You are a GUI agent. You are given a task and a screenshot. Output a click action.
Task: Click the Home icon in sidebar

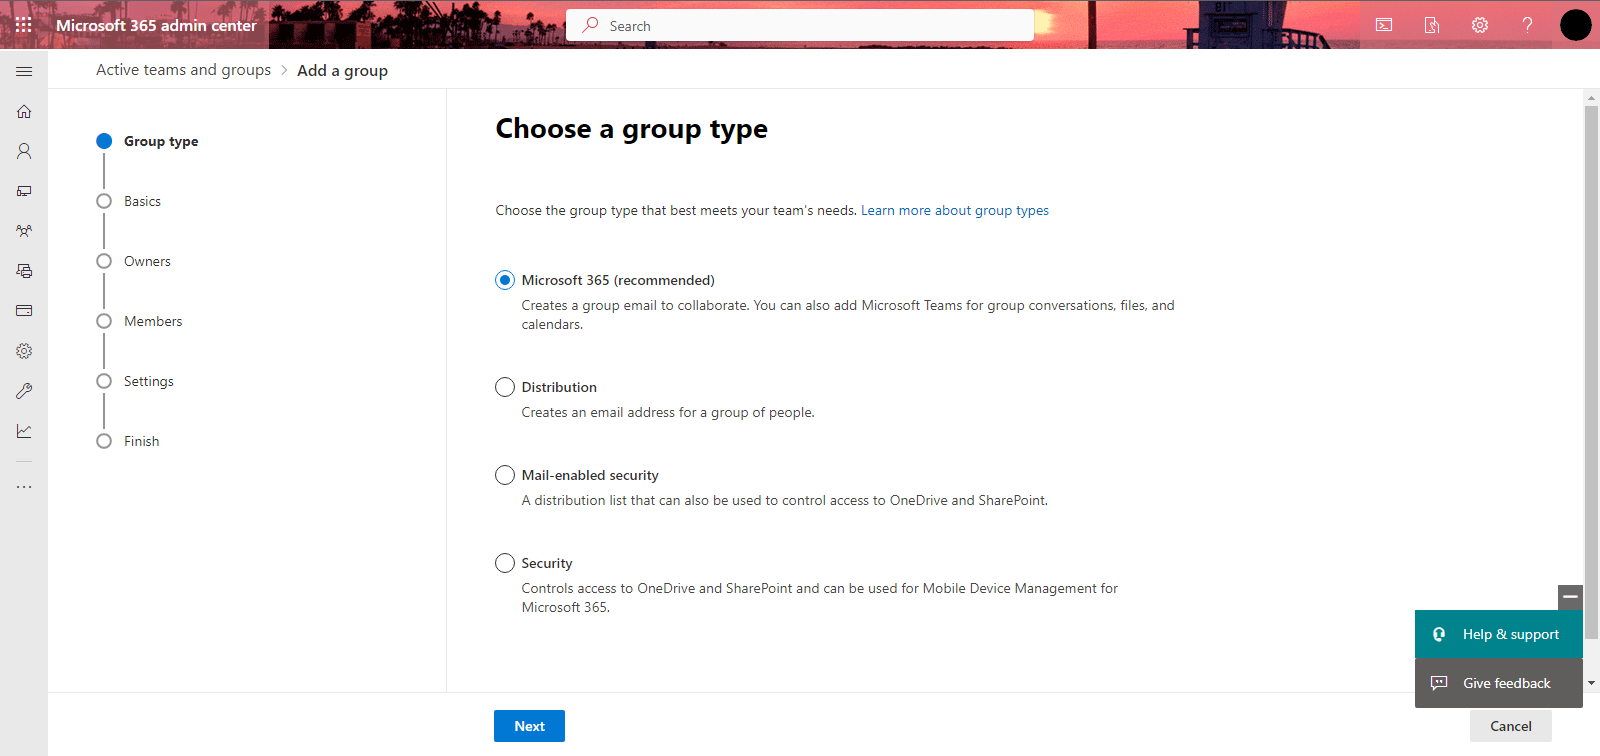point(24,111)
